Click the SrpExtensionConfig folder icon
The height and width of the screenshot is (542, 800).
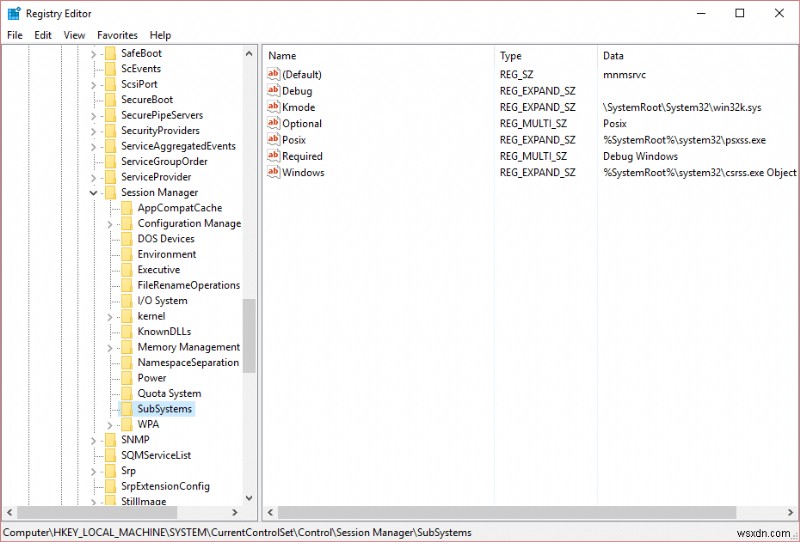[x=110, y=486]
